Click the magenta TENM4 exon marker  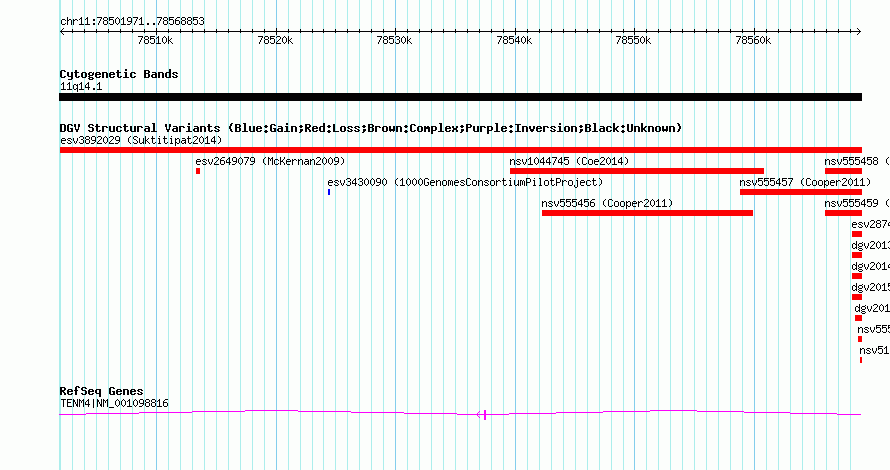tap(485, 415)
